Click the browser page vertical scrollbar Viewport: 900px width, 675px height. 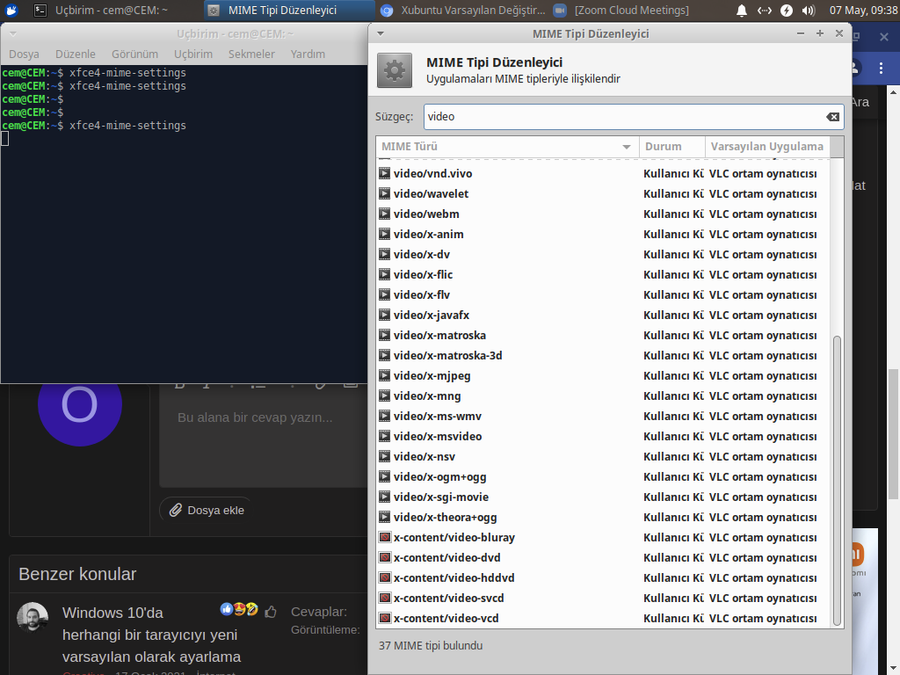pyautogui.click(x=893, y=433)
